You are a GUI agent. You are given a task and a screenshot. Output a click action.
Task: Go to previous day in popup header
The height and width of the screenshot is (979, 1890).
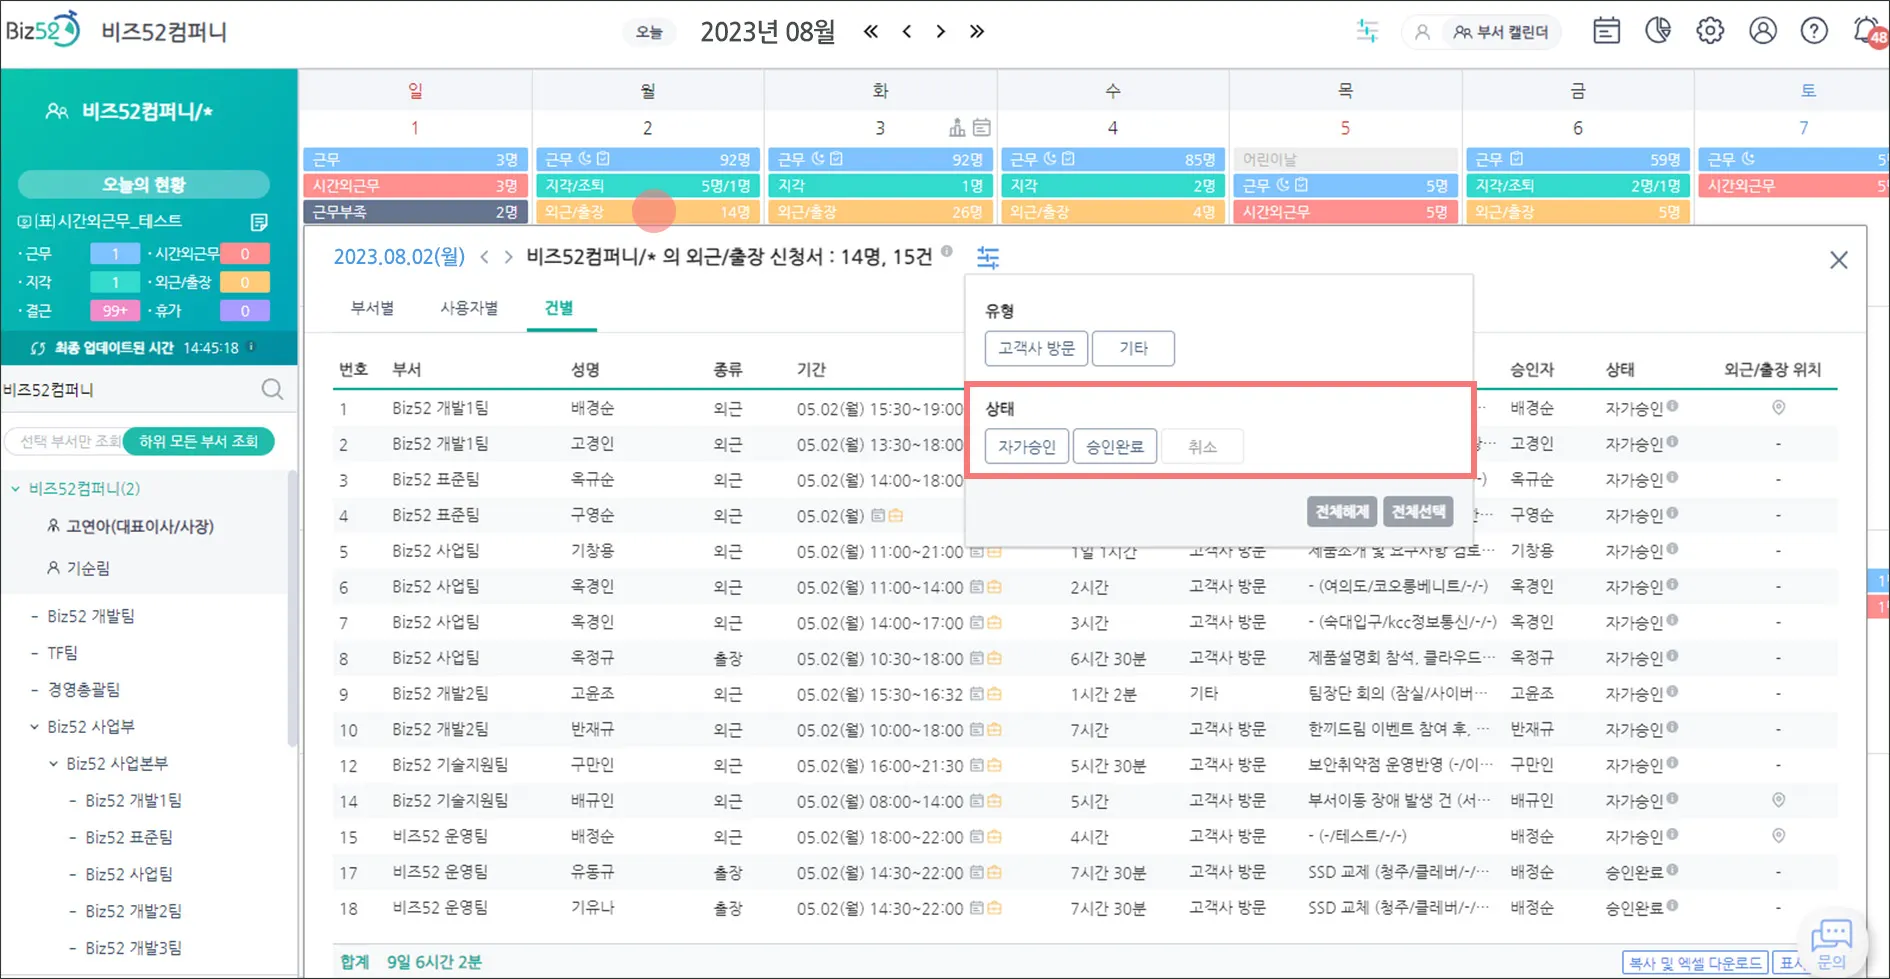tap(485, 257)
